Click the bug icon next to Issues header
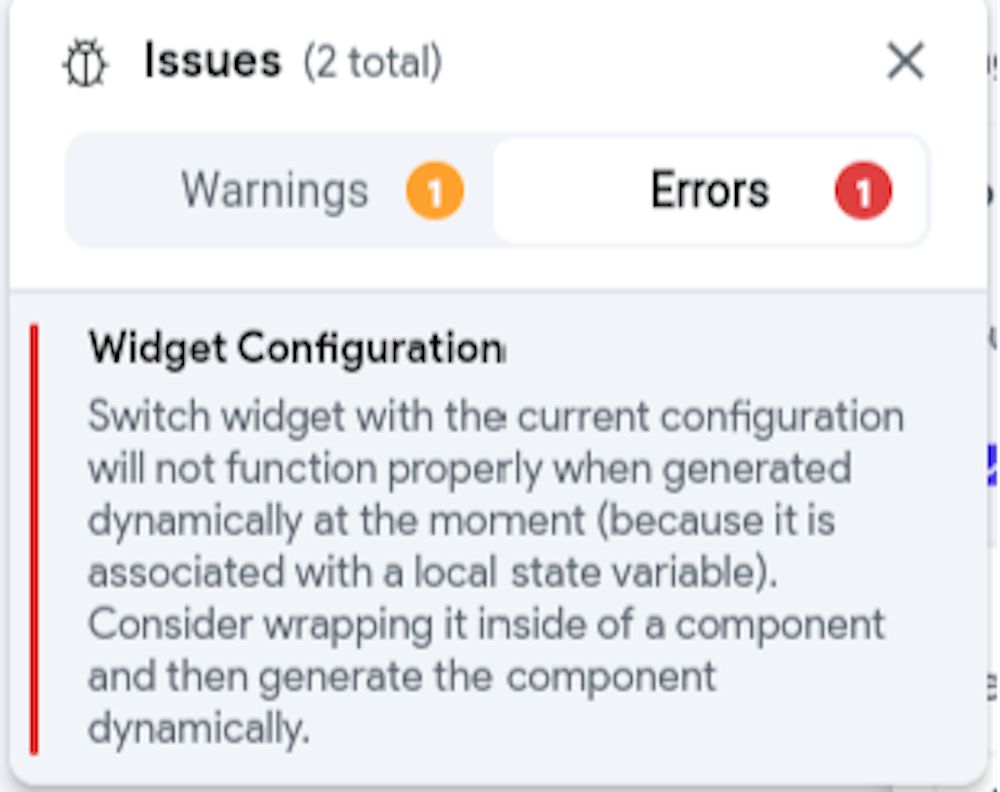 (85, 60)
